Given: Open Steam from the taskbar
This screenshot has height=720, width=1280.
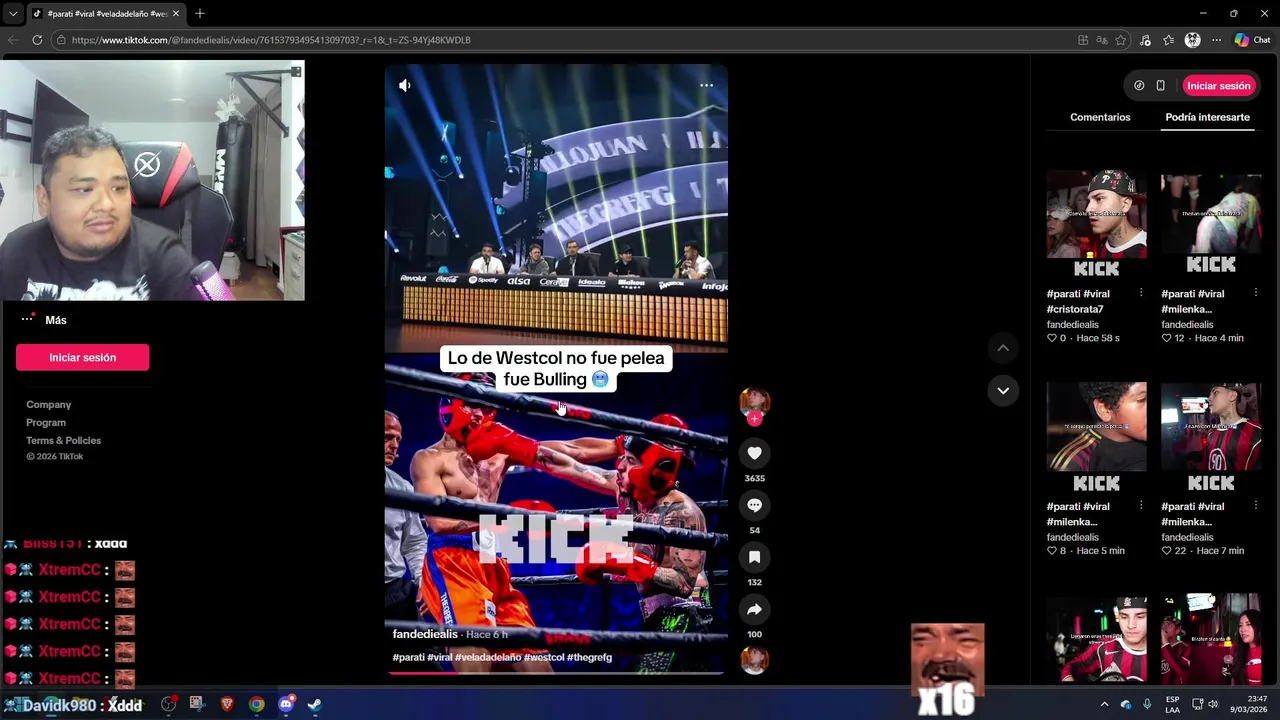Looking at the screenshot, I should click(x=314, y=704).
